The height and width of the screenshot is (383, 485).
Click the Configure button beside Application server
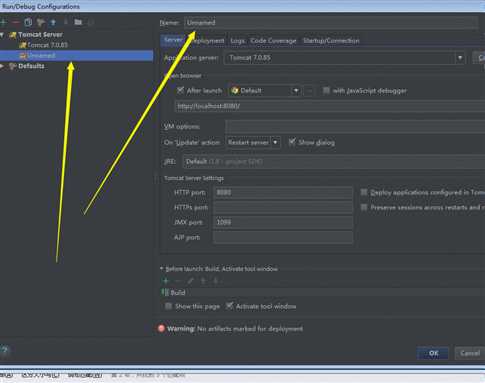[x=479, y=58]
